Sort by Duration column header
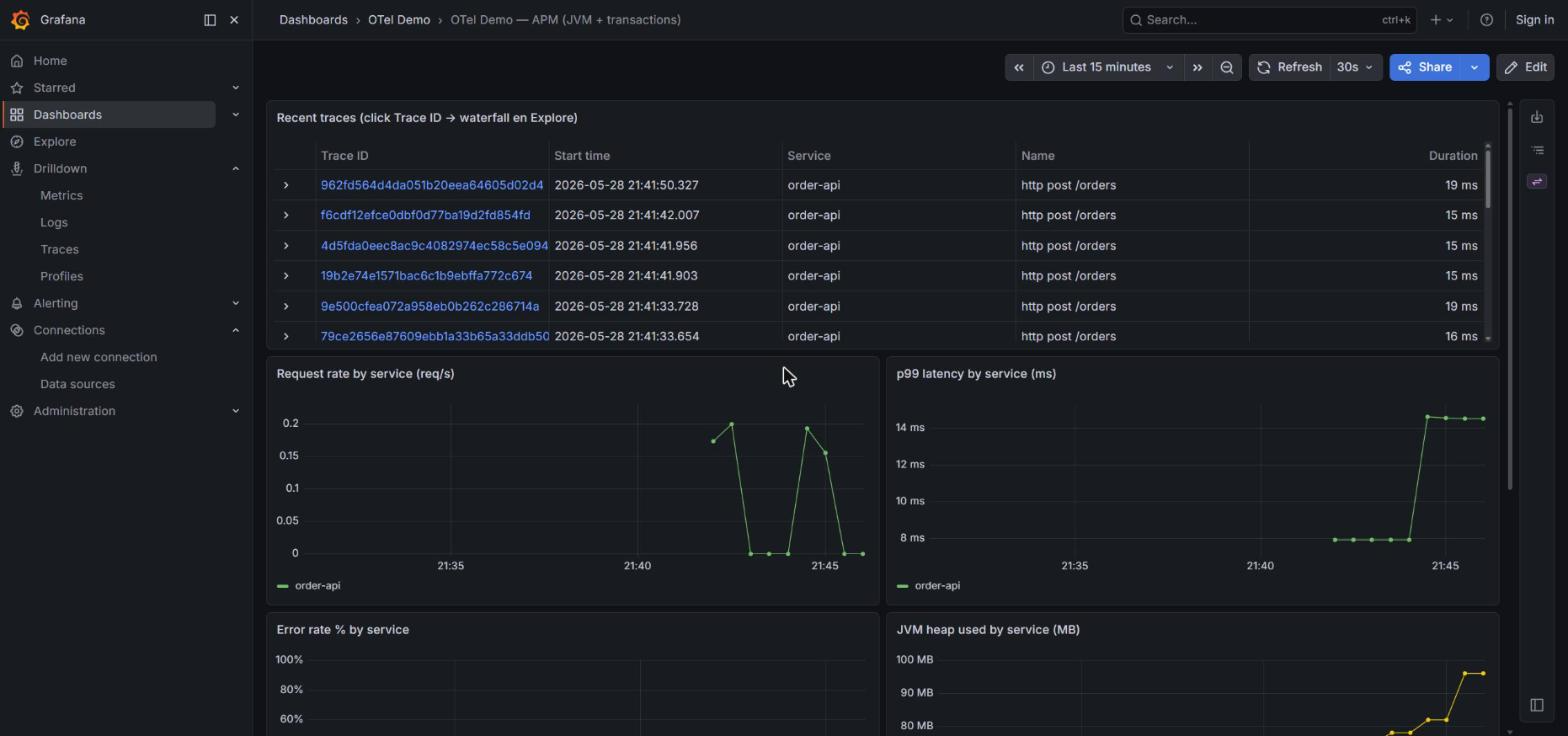The height and width of the screenshot is (736, 1568). point(1452,156)
